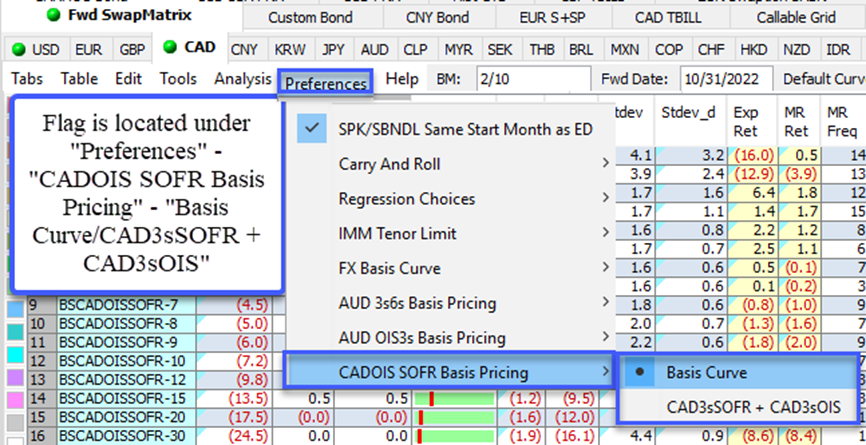Switch to the MYR currency tab
This screenshot has width=866, height=445.
pyautogui.click(x=458, y=50)
